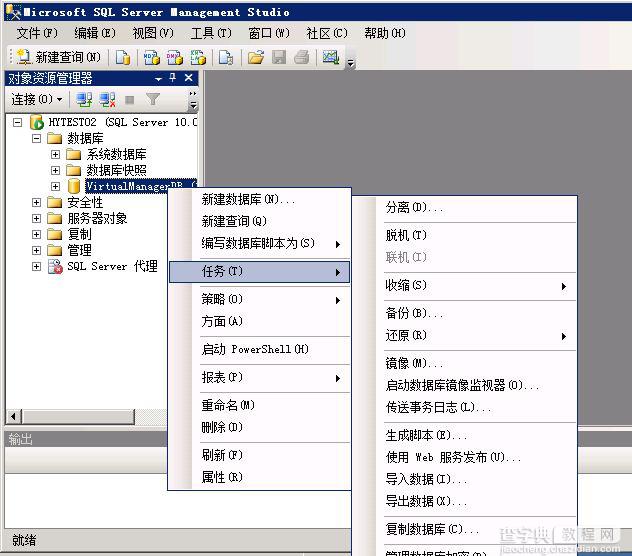Click the MDX query toolbar icon
This screenshot has height=556, width=632.
[x=152, y=57]
